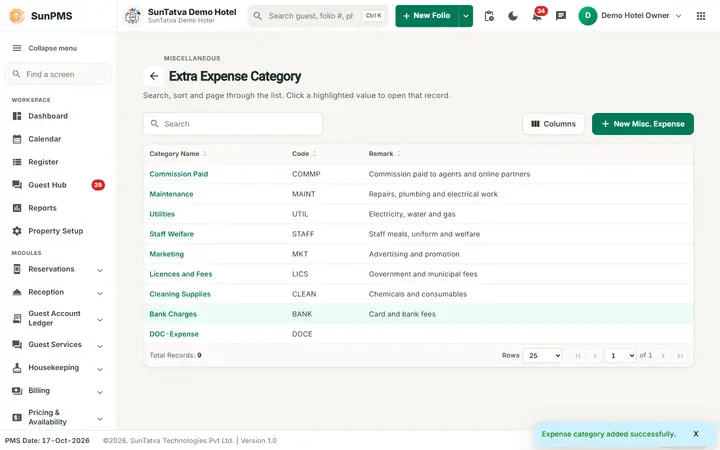This screenshot has width=720, height=450.
Task: Click the D user avatar
Action: (587, 16)
